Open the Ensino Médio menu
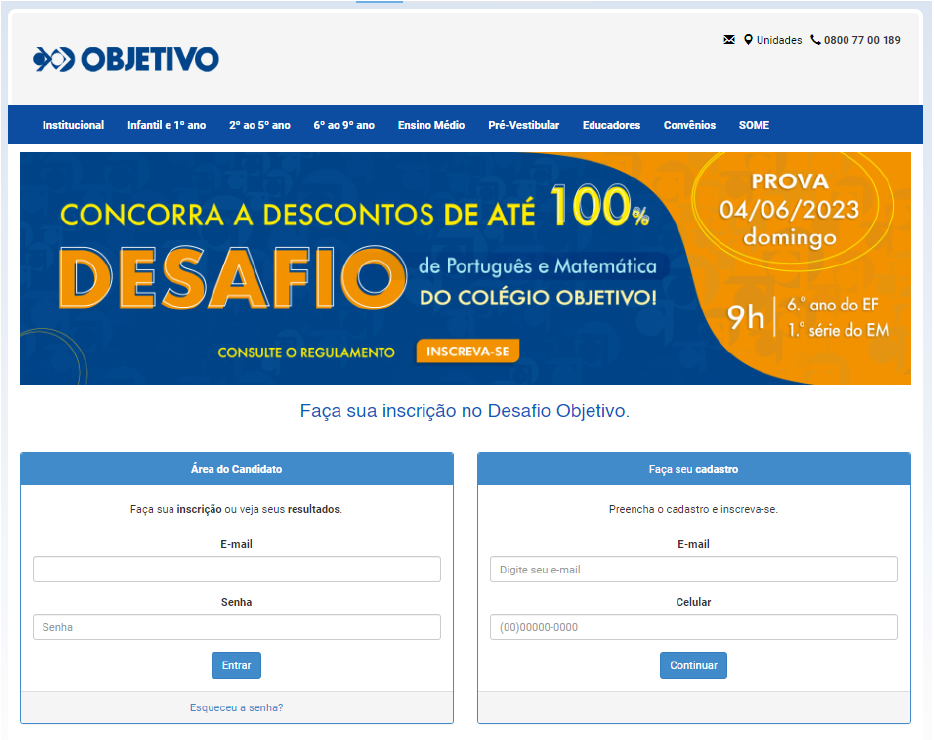The height and width of the screenshot is (740, 934). click(431, 125)
